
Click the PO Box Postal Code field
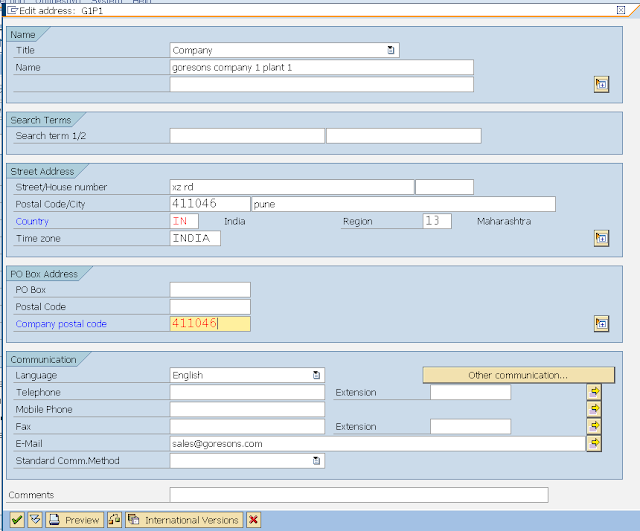click(x=210, y=307)
